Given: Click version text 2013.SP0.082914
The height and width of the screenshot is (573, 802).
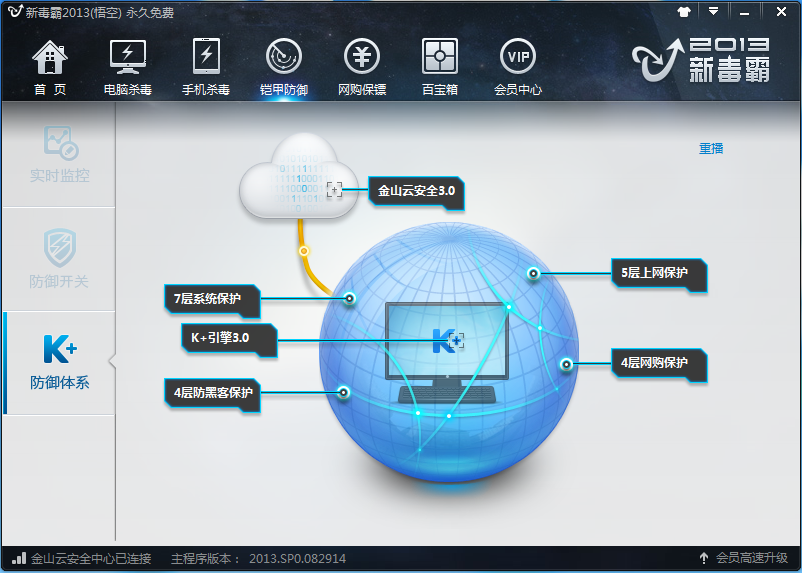Looking at the screenshot, I should [297, 558].
